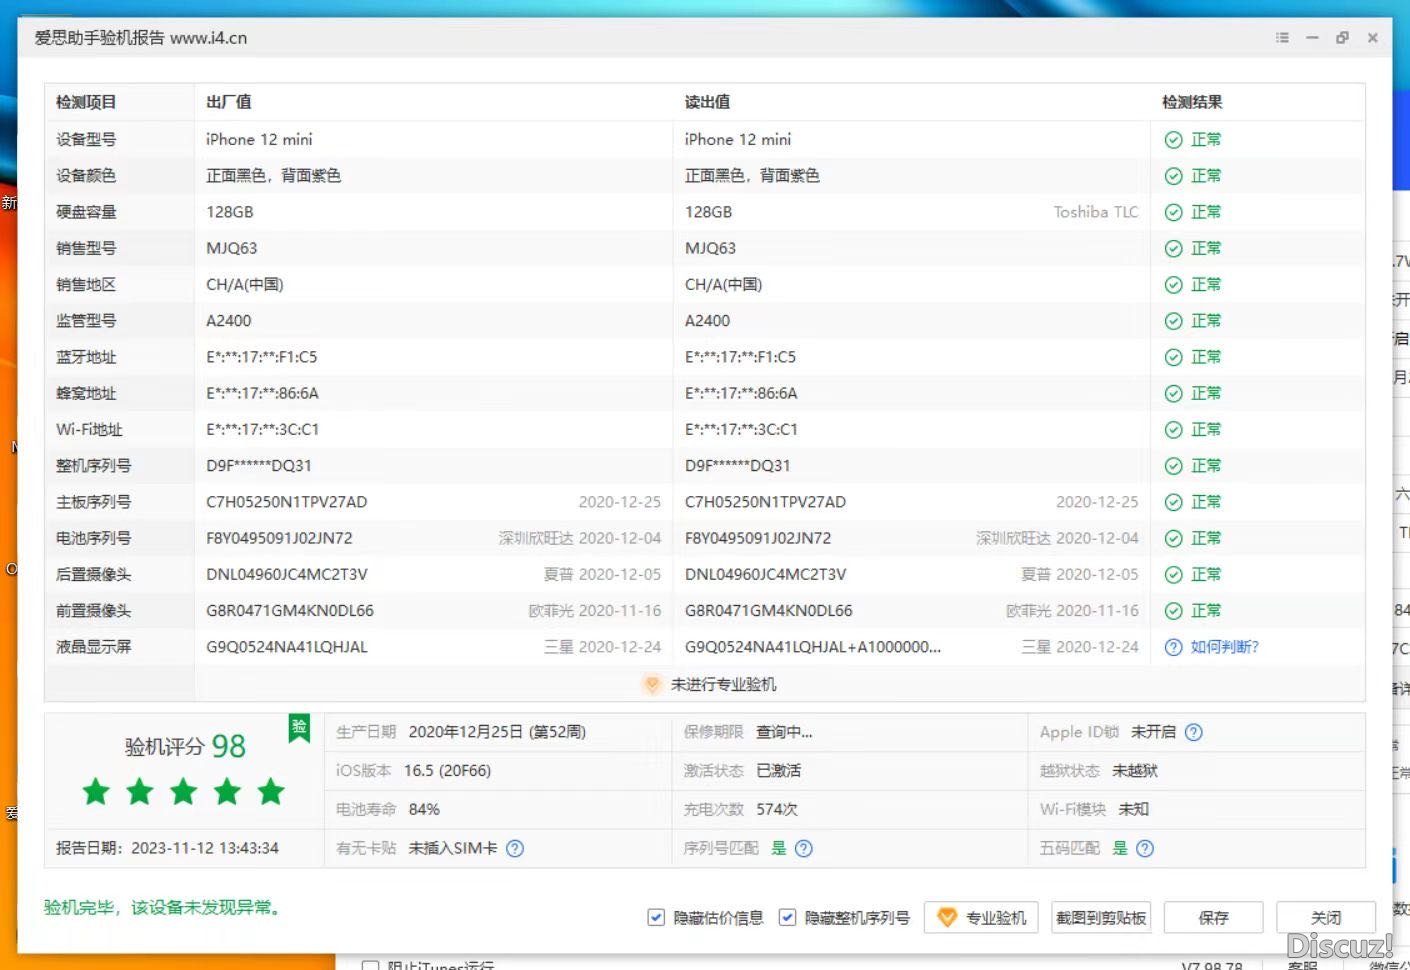Click help icon beside Apple ID锁 未开启
The height and width of the screenshot is (970, 1410).
click(1193, 732)
